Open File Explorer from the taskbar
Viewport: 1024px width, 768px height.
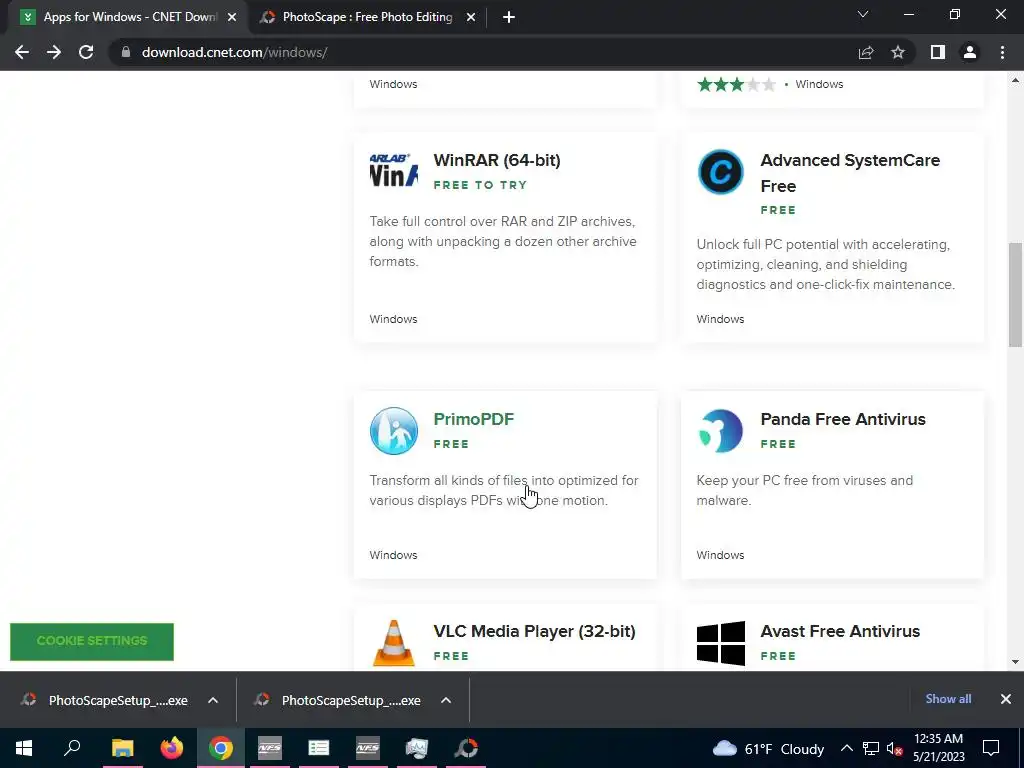pos(122,748)
